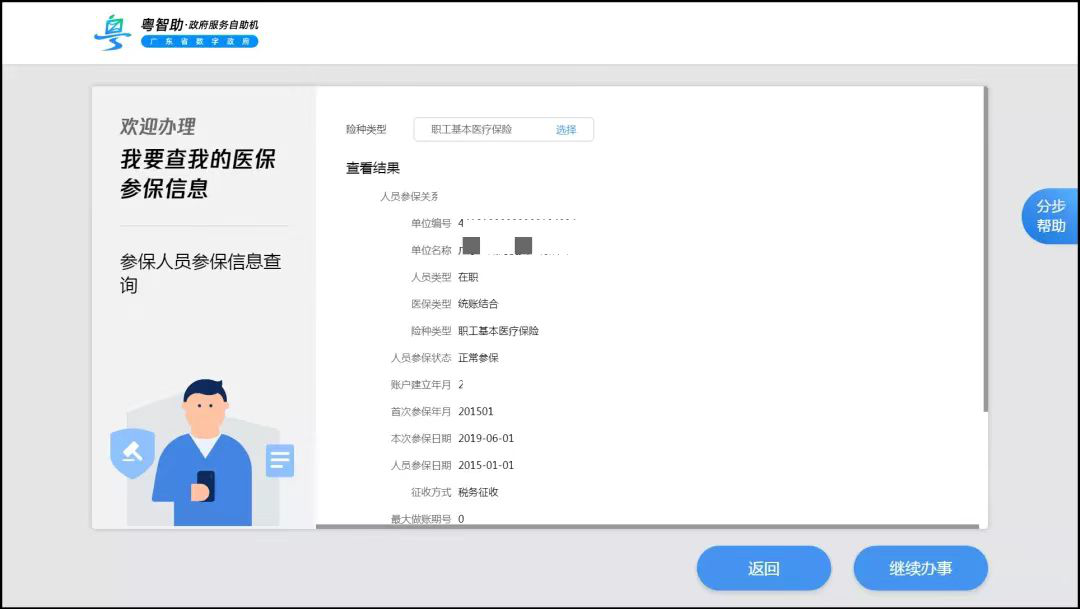
Task: Click the vertical scrollbar of results panel
Action: (x=985, y=249)
